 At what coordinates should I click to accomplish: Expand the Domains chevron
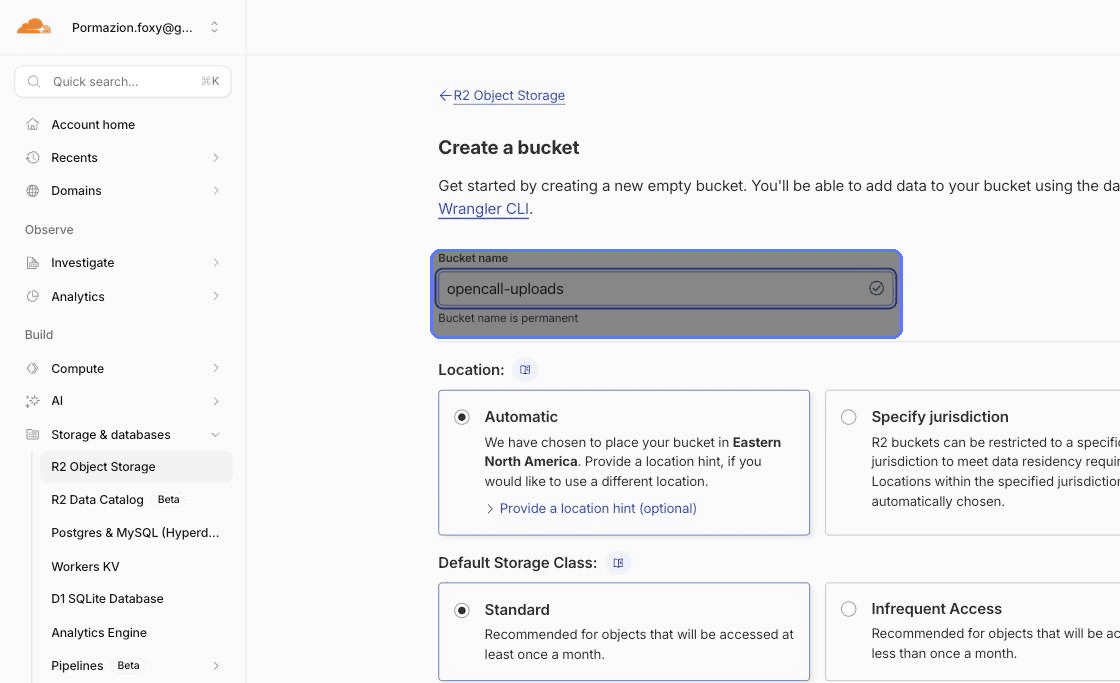point(216,191)
